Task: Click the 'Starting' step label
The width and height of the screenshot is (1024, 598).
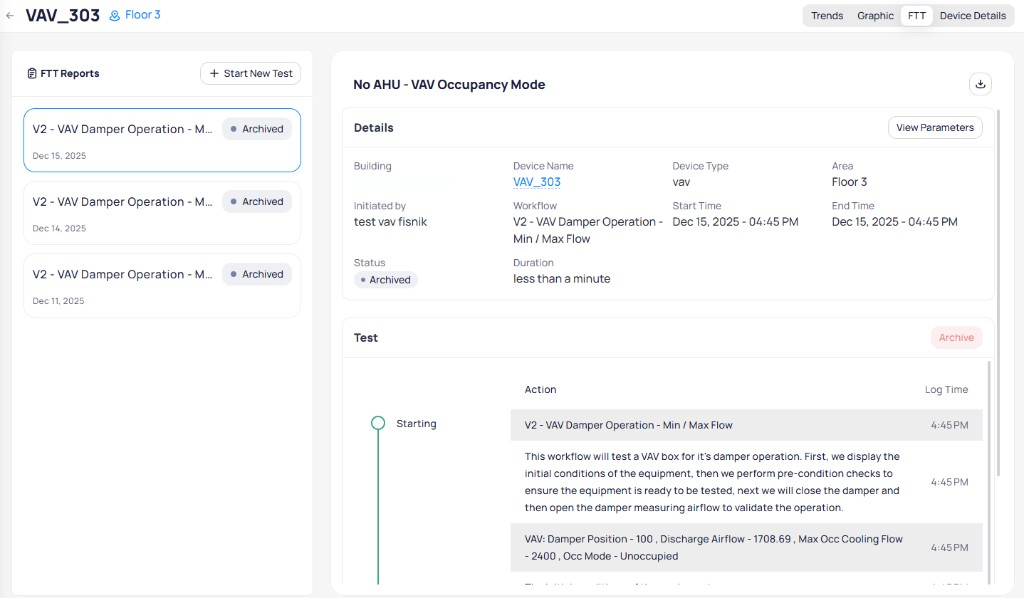Action: point(416,424)
